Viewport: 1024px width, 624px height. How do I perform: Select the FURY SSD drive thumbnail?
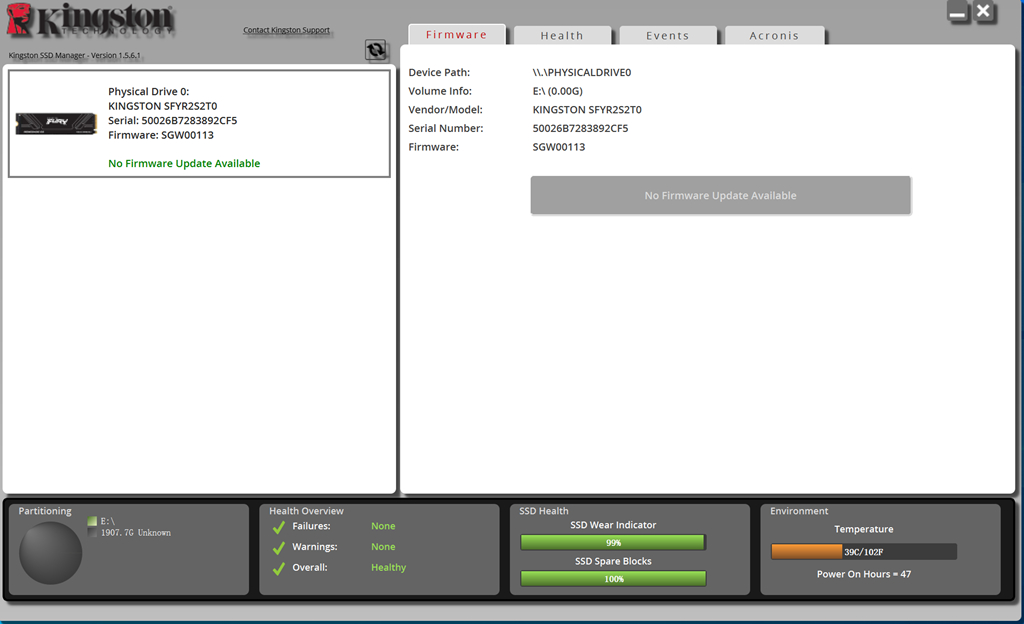click(56, 123)
